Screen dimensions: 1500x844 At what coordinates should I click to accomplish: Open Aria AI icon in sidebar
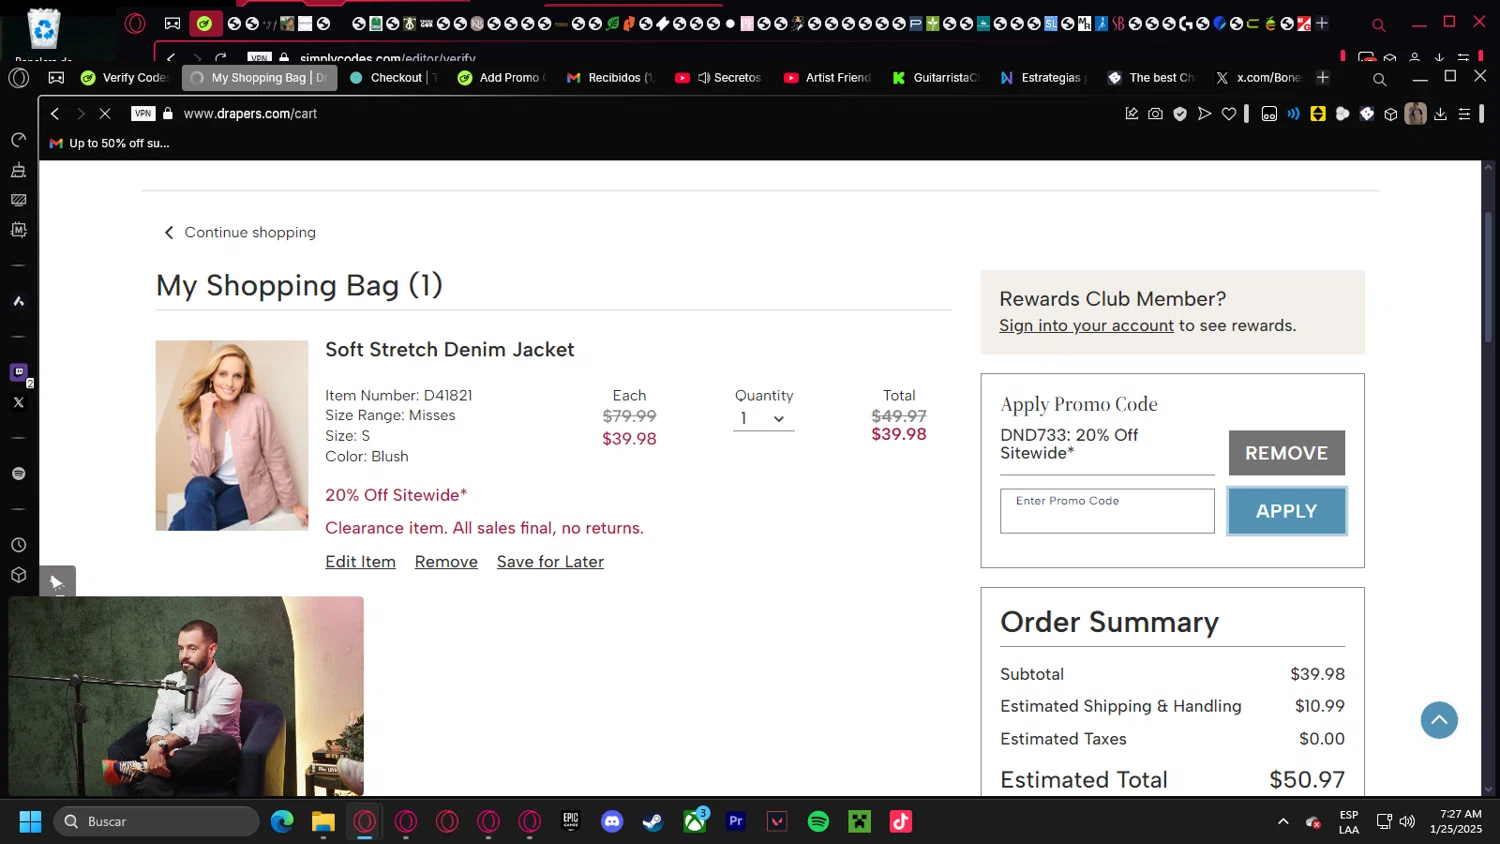tap(18, 301)
